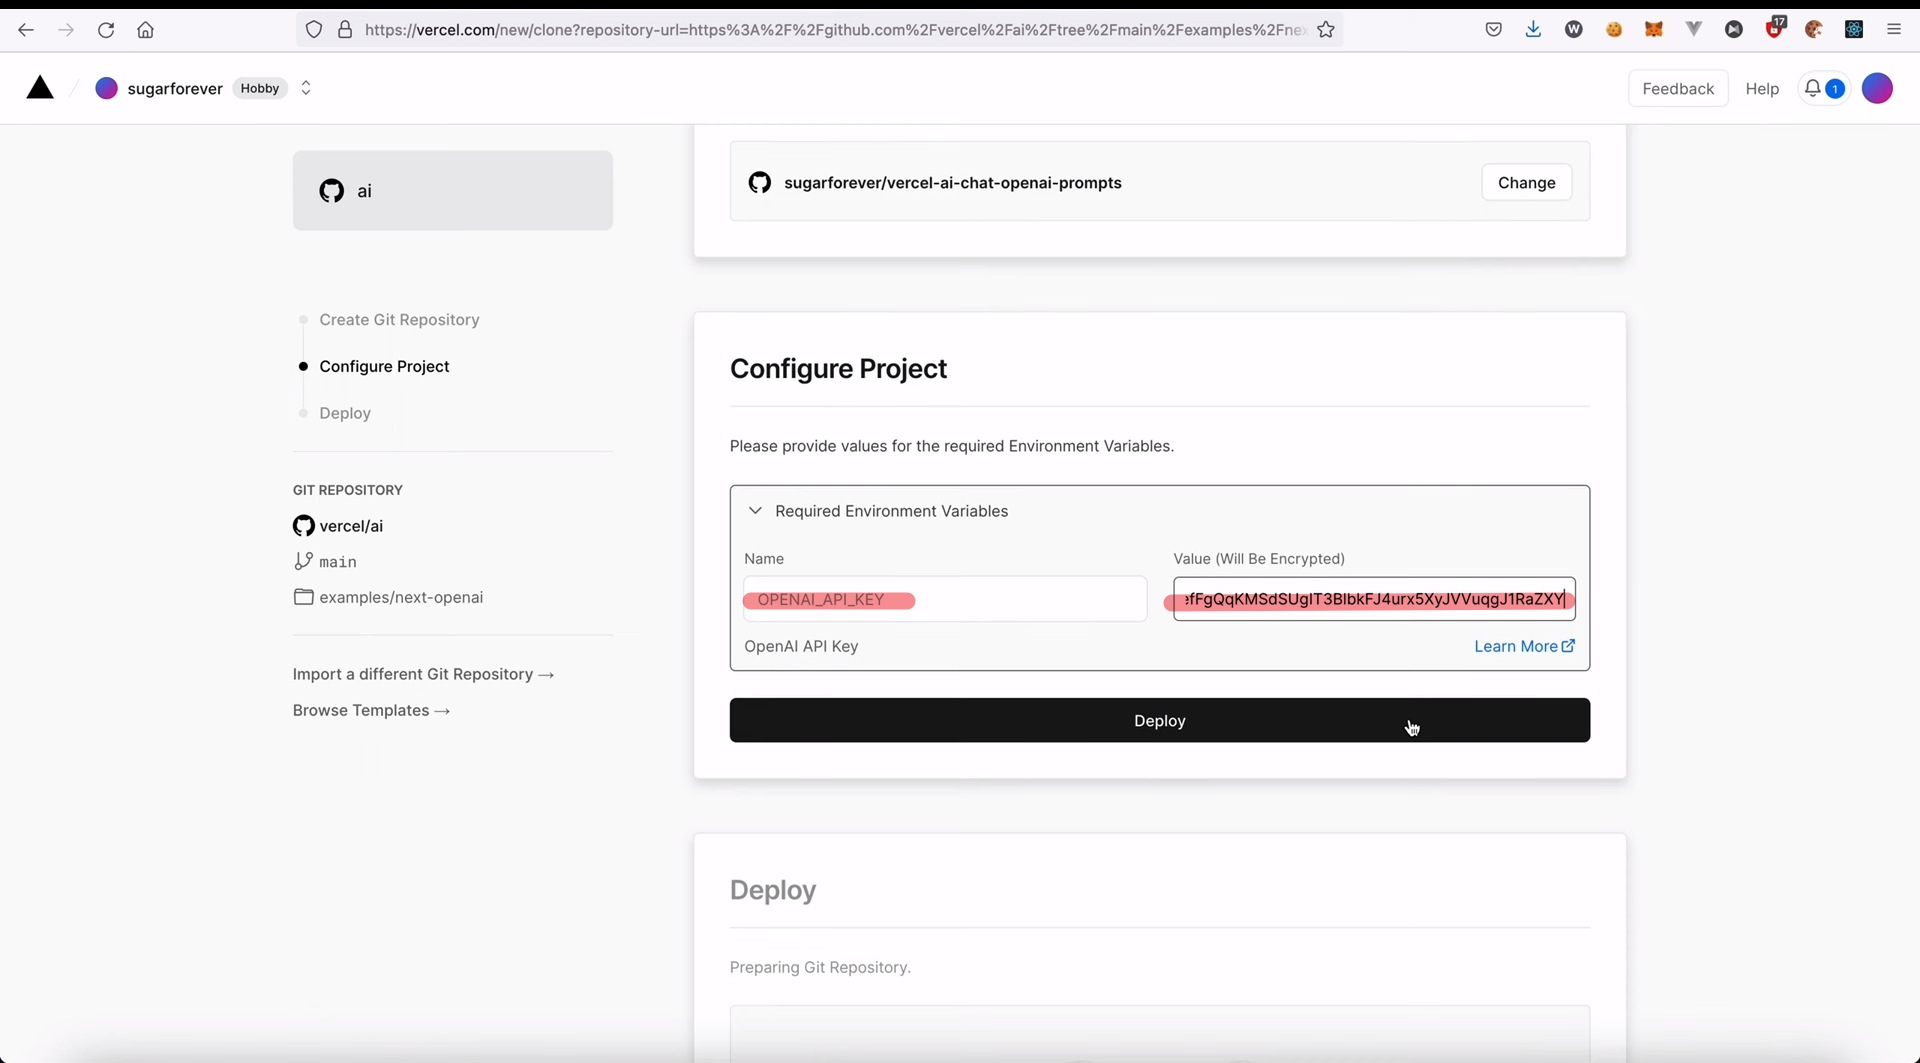The width and height of the screenshot is (1920, 1063).
Task: Click Import a different Git Repository
Action: [x=423, y=674]
